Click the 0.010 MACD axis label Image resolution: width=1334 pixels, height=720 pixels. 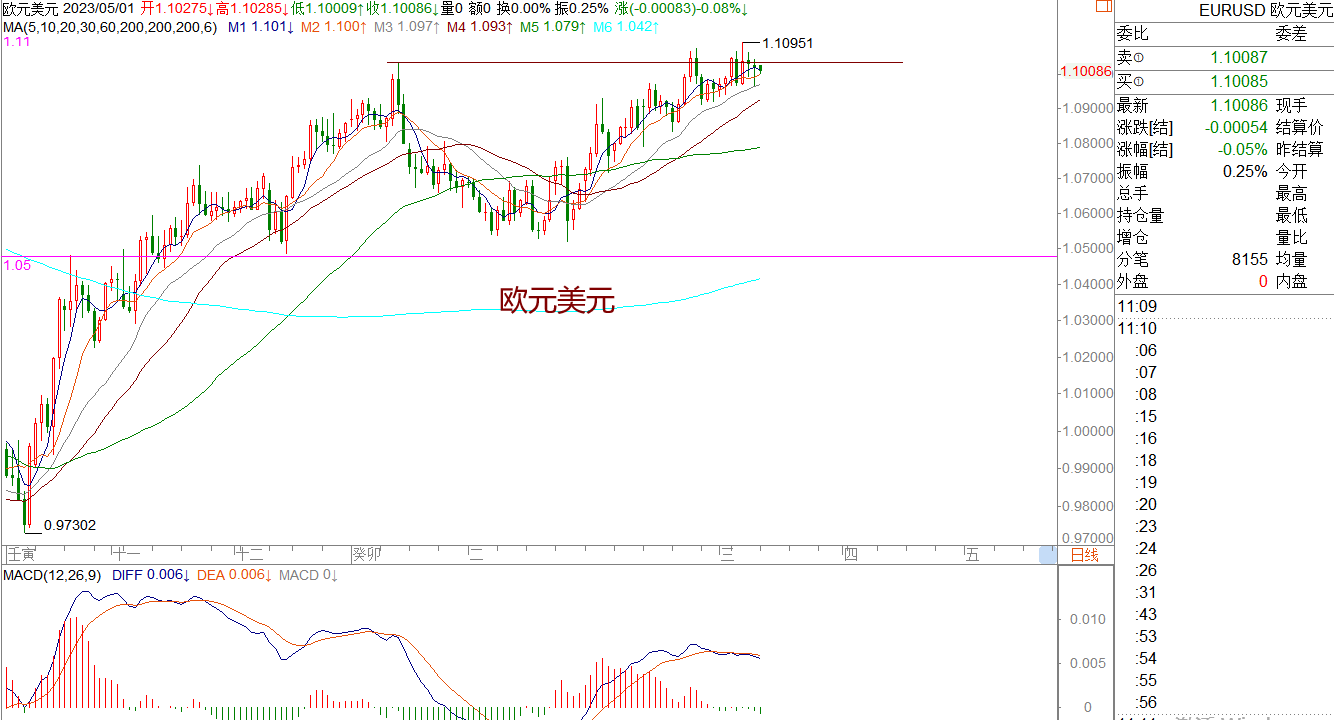point(1088,619)
